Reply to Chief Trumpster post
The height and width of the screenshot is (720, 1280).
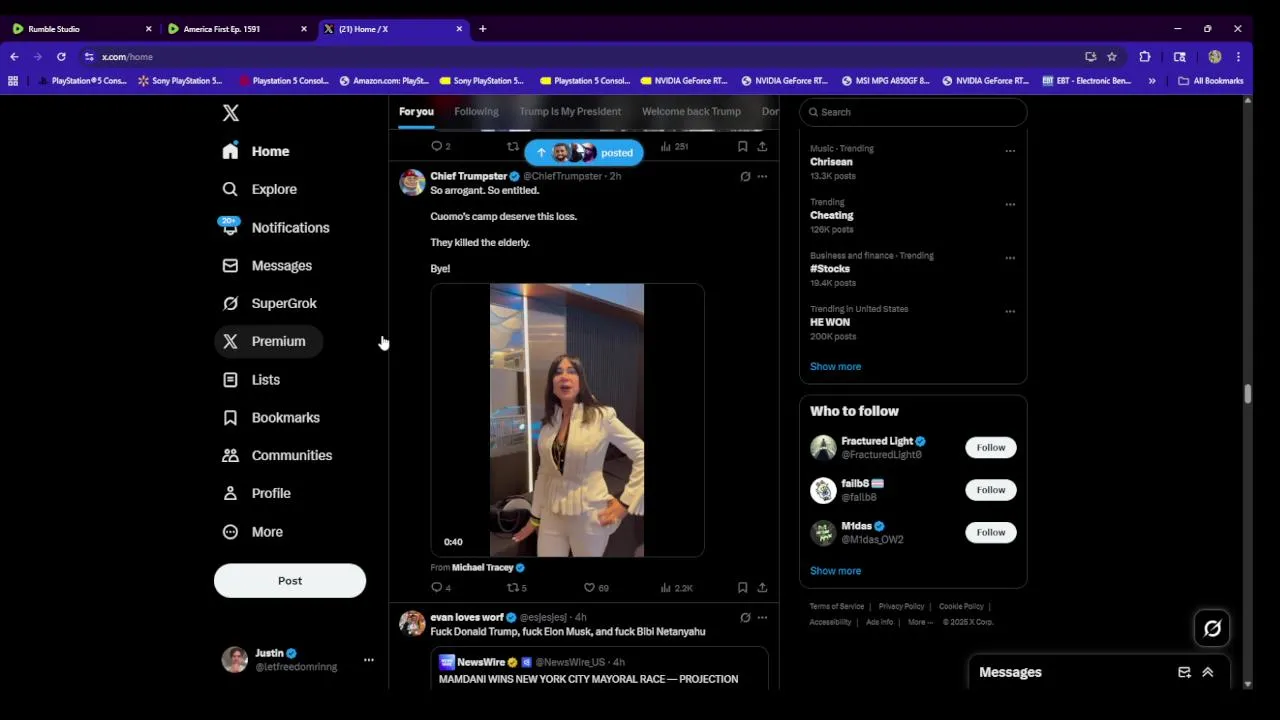[441, 588]
